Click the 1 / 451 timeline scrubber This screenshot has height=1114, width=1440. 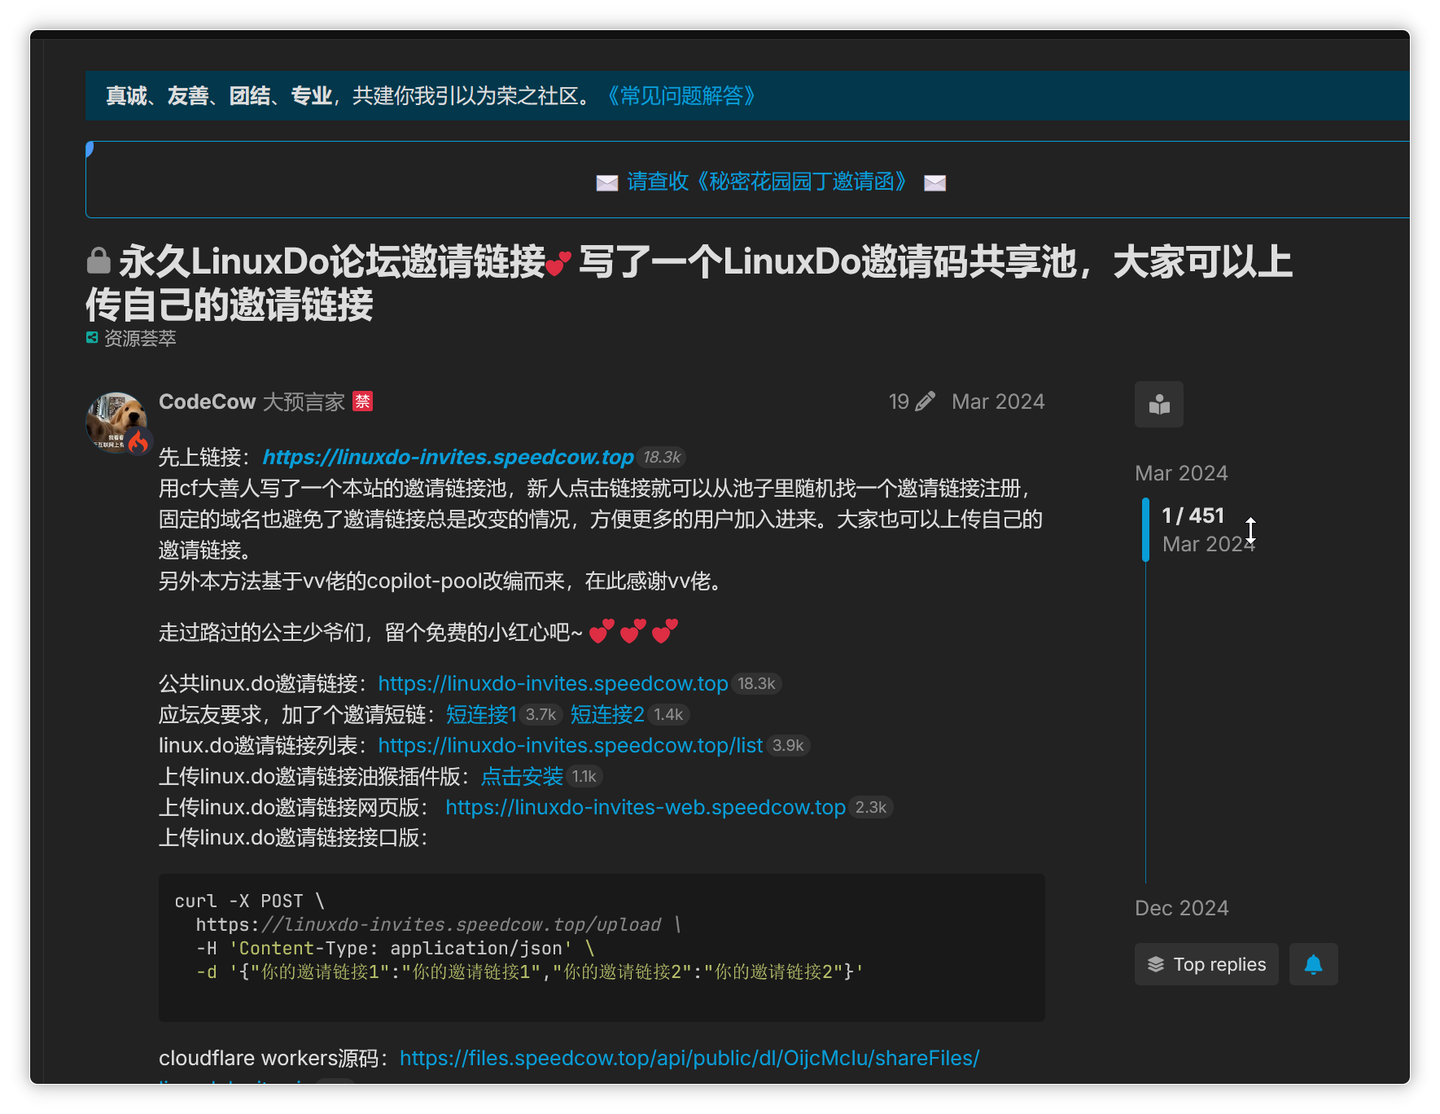[1192, 515]
